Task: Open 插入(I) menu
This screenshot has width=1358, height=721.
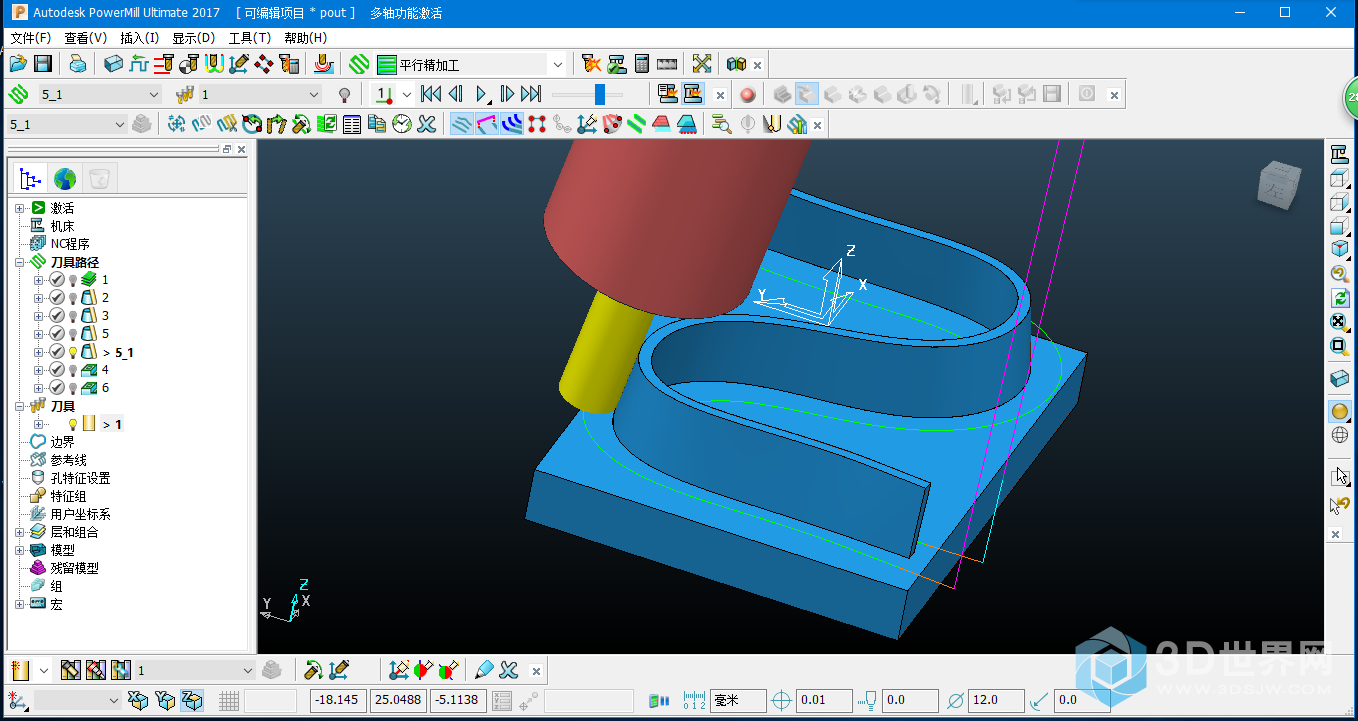Action: [140, 38]
